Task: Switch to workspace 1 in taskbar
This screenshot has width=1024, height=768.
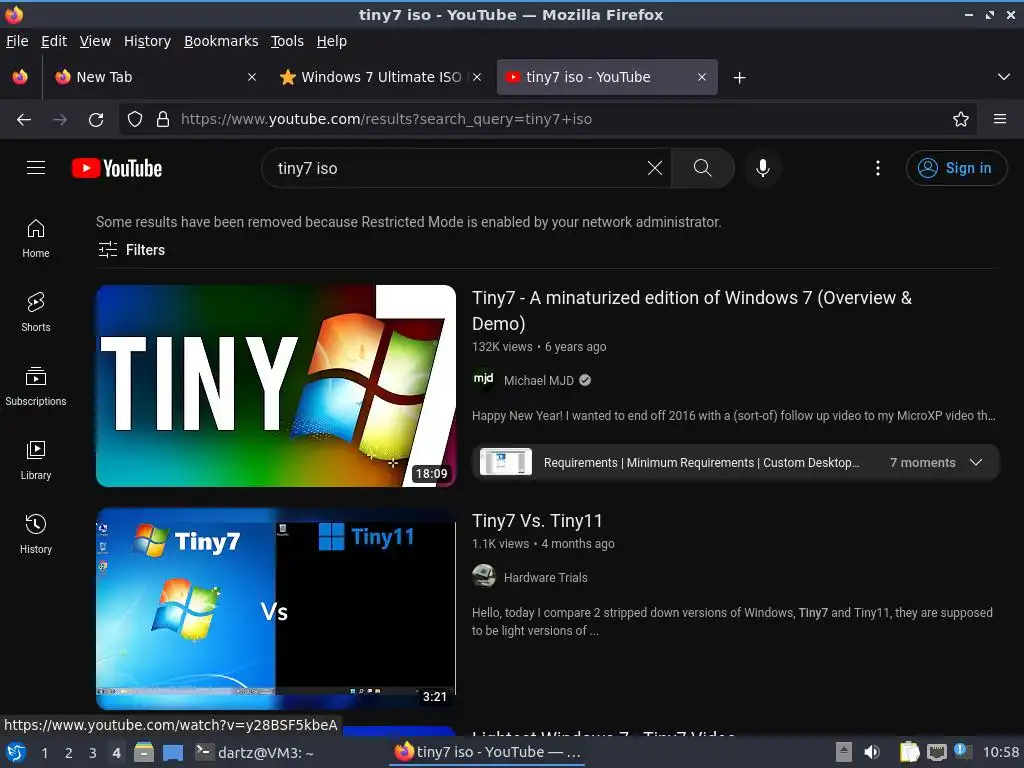Action: (44, 752)
